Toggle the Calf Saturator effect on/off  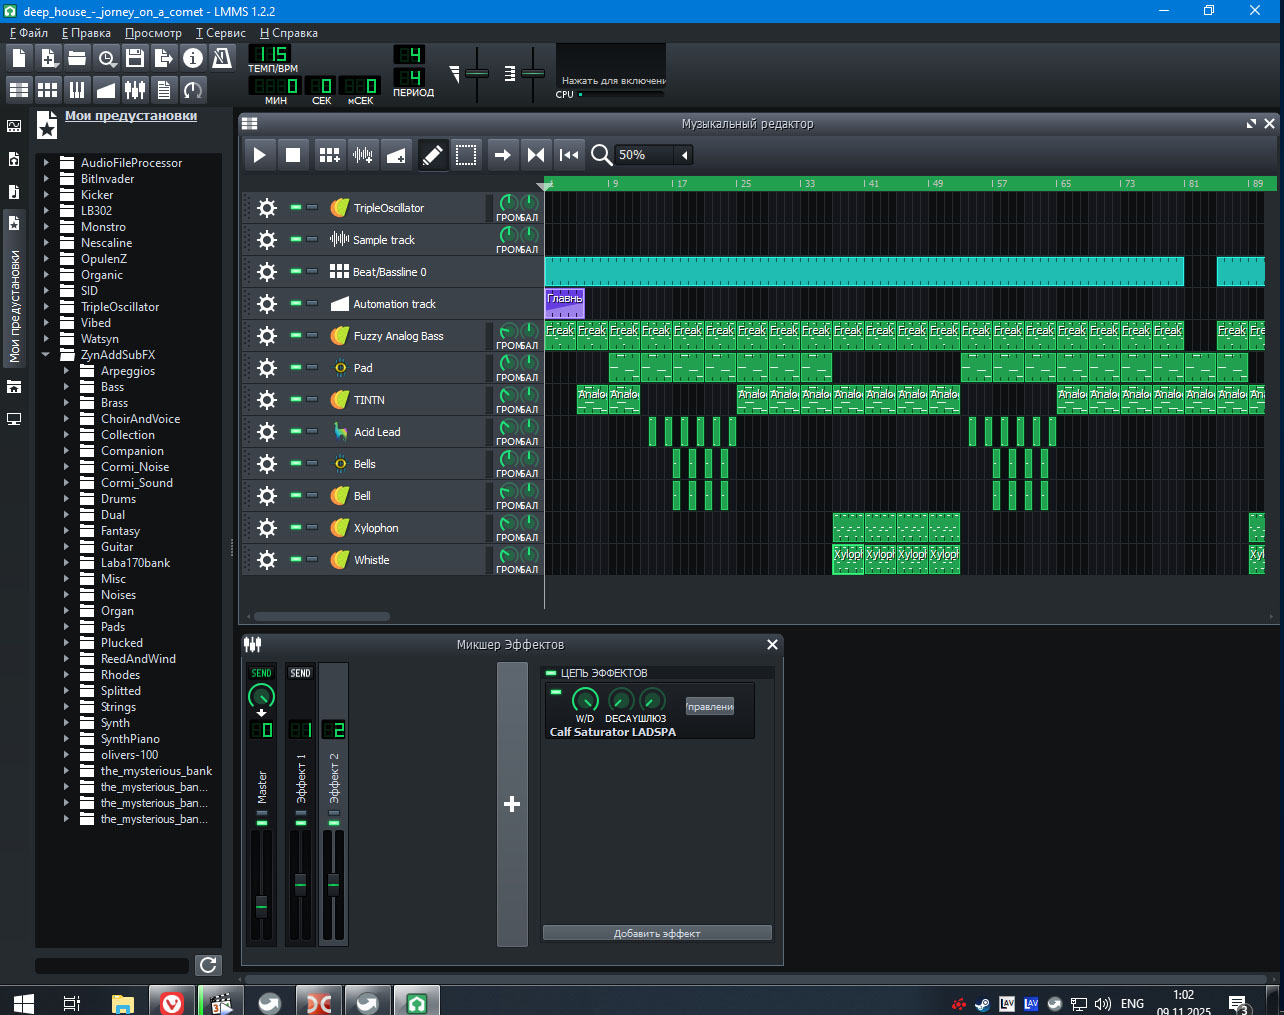point(556,692)
